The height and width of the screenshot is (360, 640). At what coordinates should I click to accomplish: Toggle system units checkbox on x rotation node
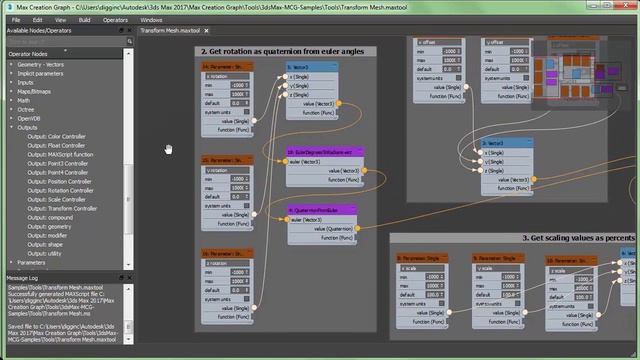pos(247,112)
